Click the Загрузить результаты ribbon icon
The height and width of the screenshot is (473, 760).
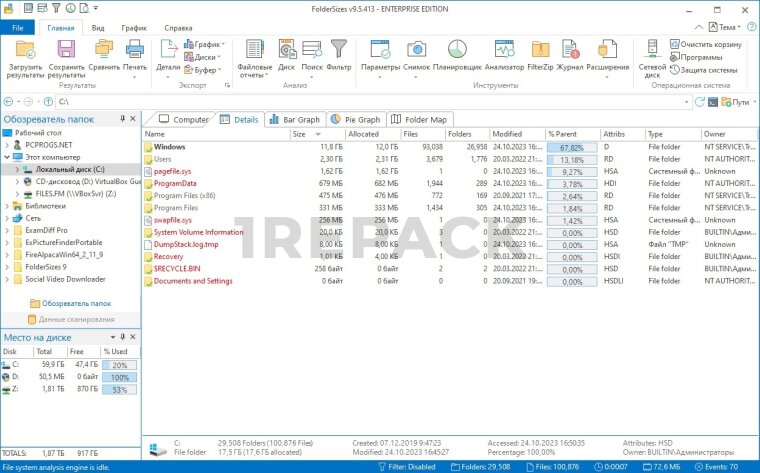[25, 52]
